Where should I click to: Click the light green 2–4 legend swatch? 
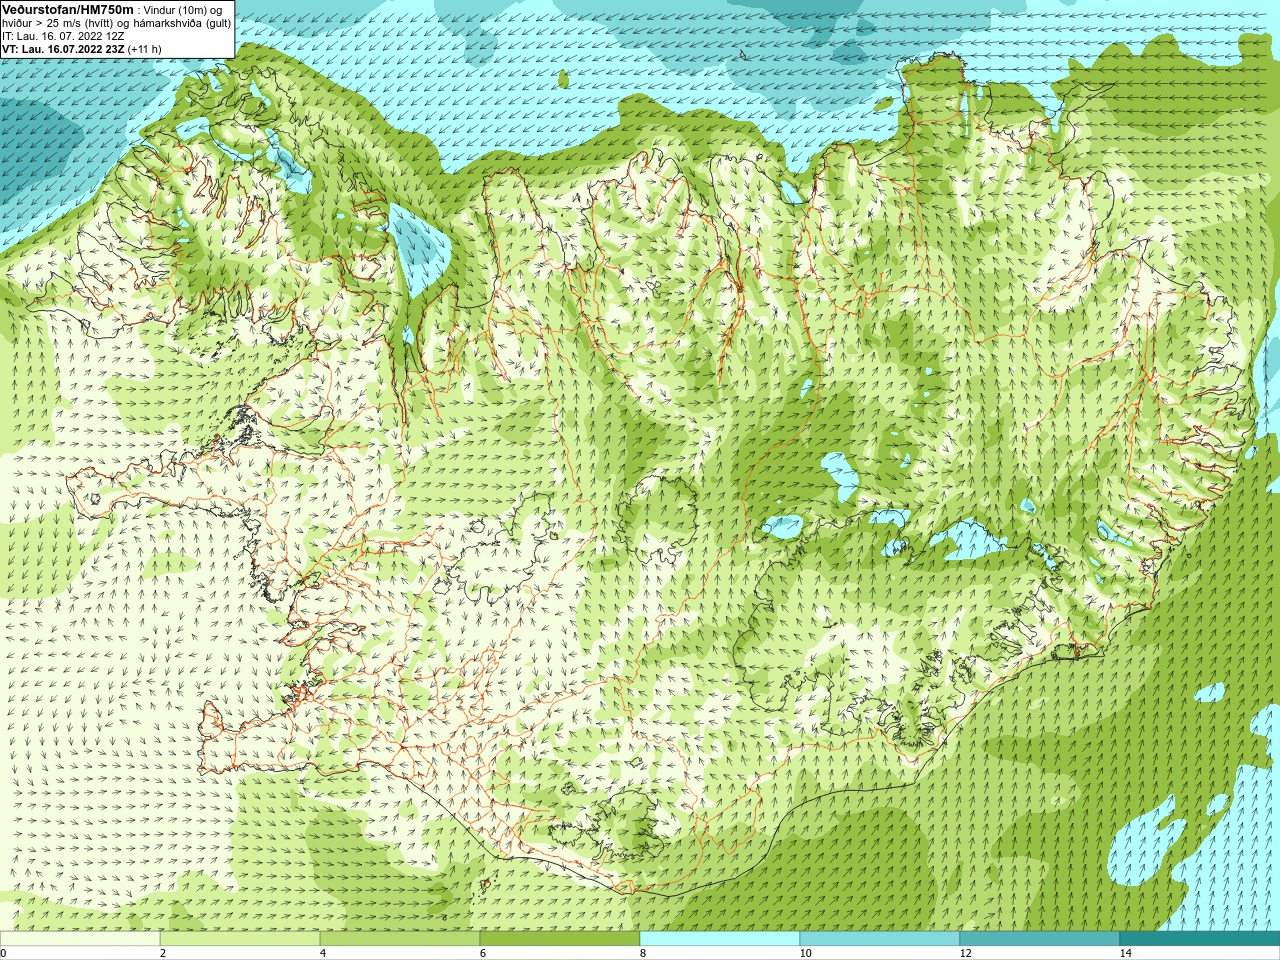(x=240, y=939)
